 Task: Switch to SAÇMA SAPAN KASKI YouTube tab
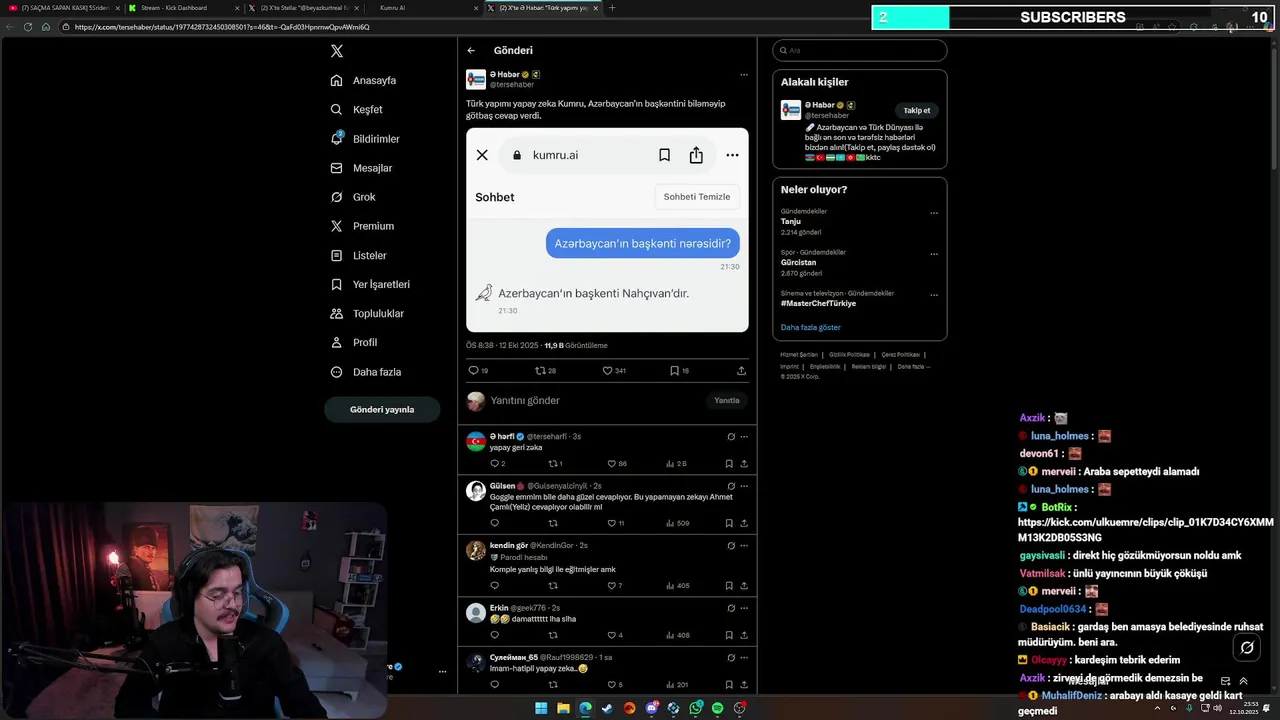click(x=62, y=8)
